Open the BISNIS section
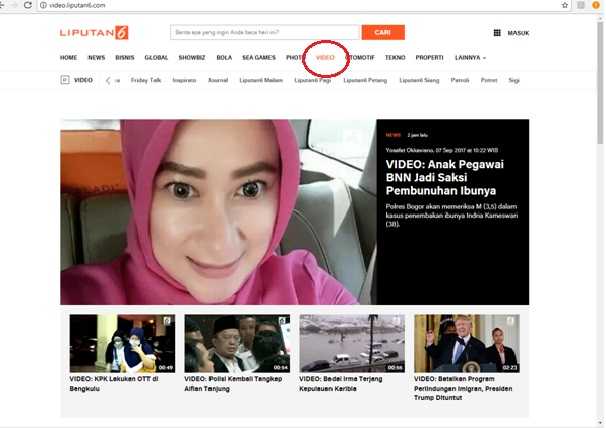 [125, 58]
